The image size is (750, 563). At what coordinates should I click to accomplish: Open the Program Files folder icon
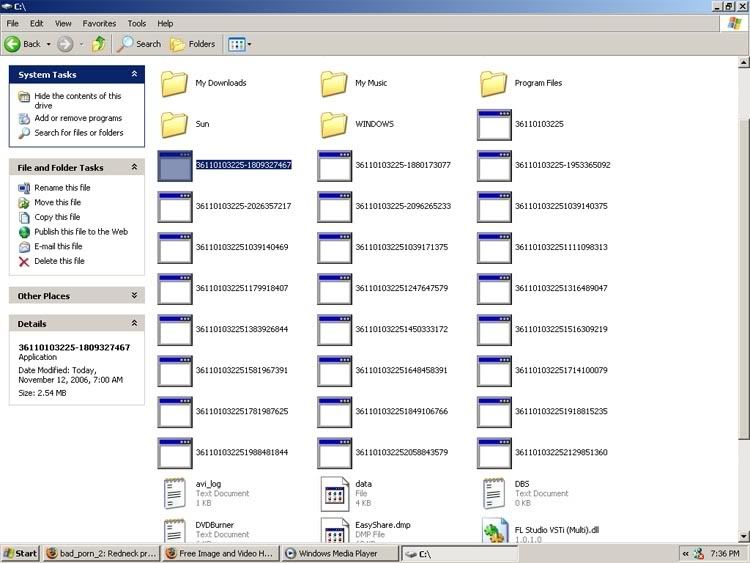(x=495, y=83)
